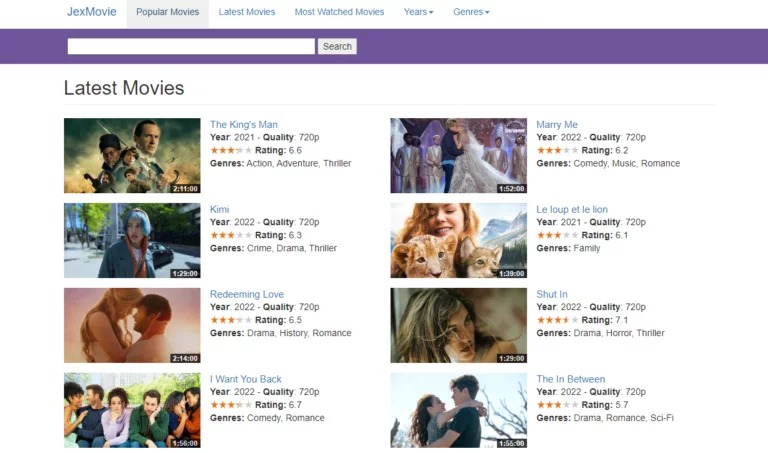Click star rating of The King's Man
This screenshot has width=768, height=453.
click(x=231, y=151)
